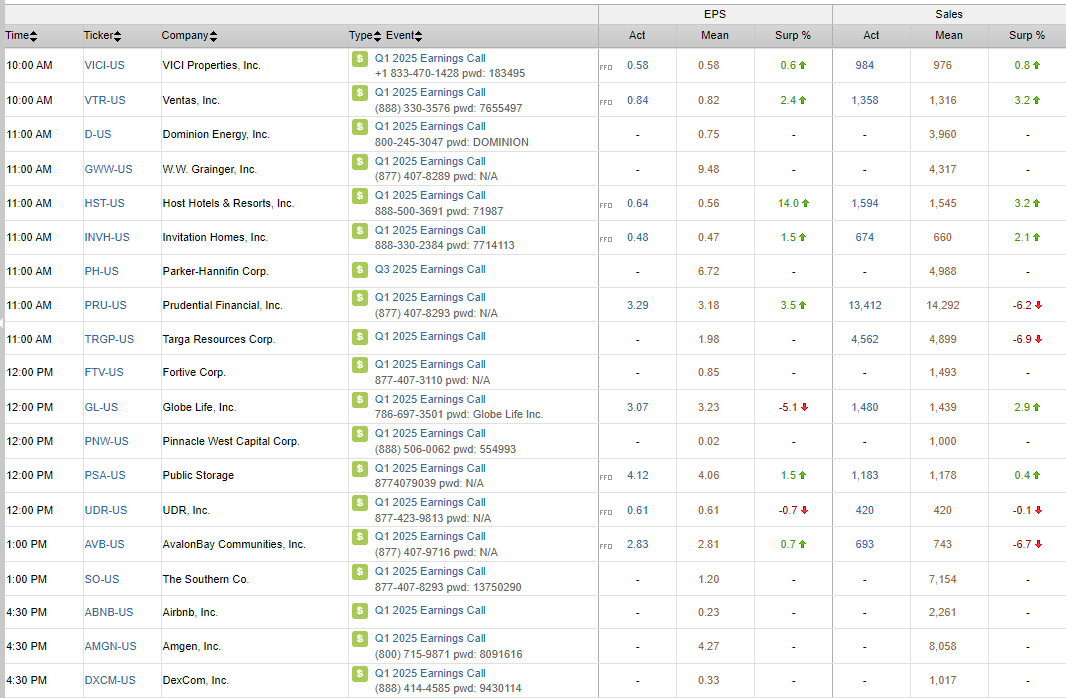Click the green earnings icon for DexCom

click(x=360, y=674)
